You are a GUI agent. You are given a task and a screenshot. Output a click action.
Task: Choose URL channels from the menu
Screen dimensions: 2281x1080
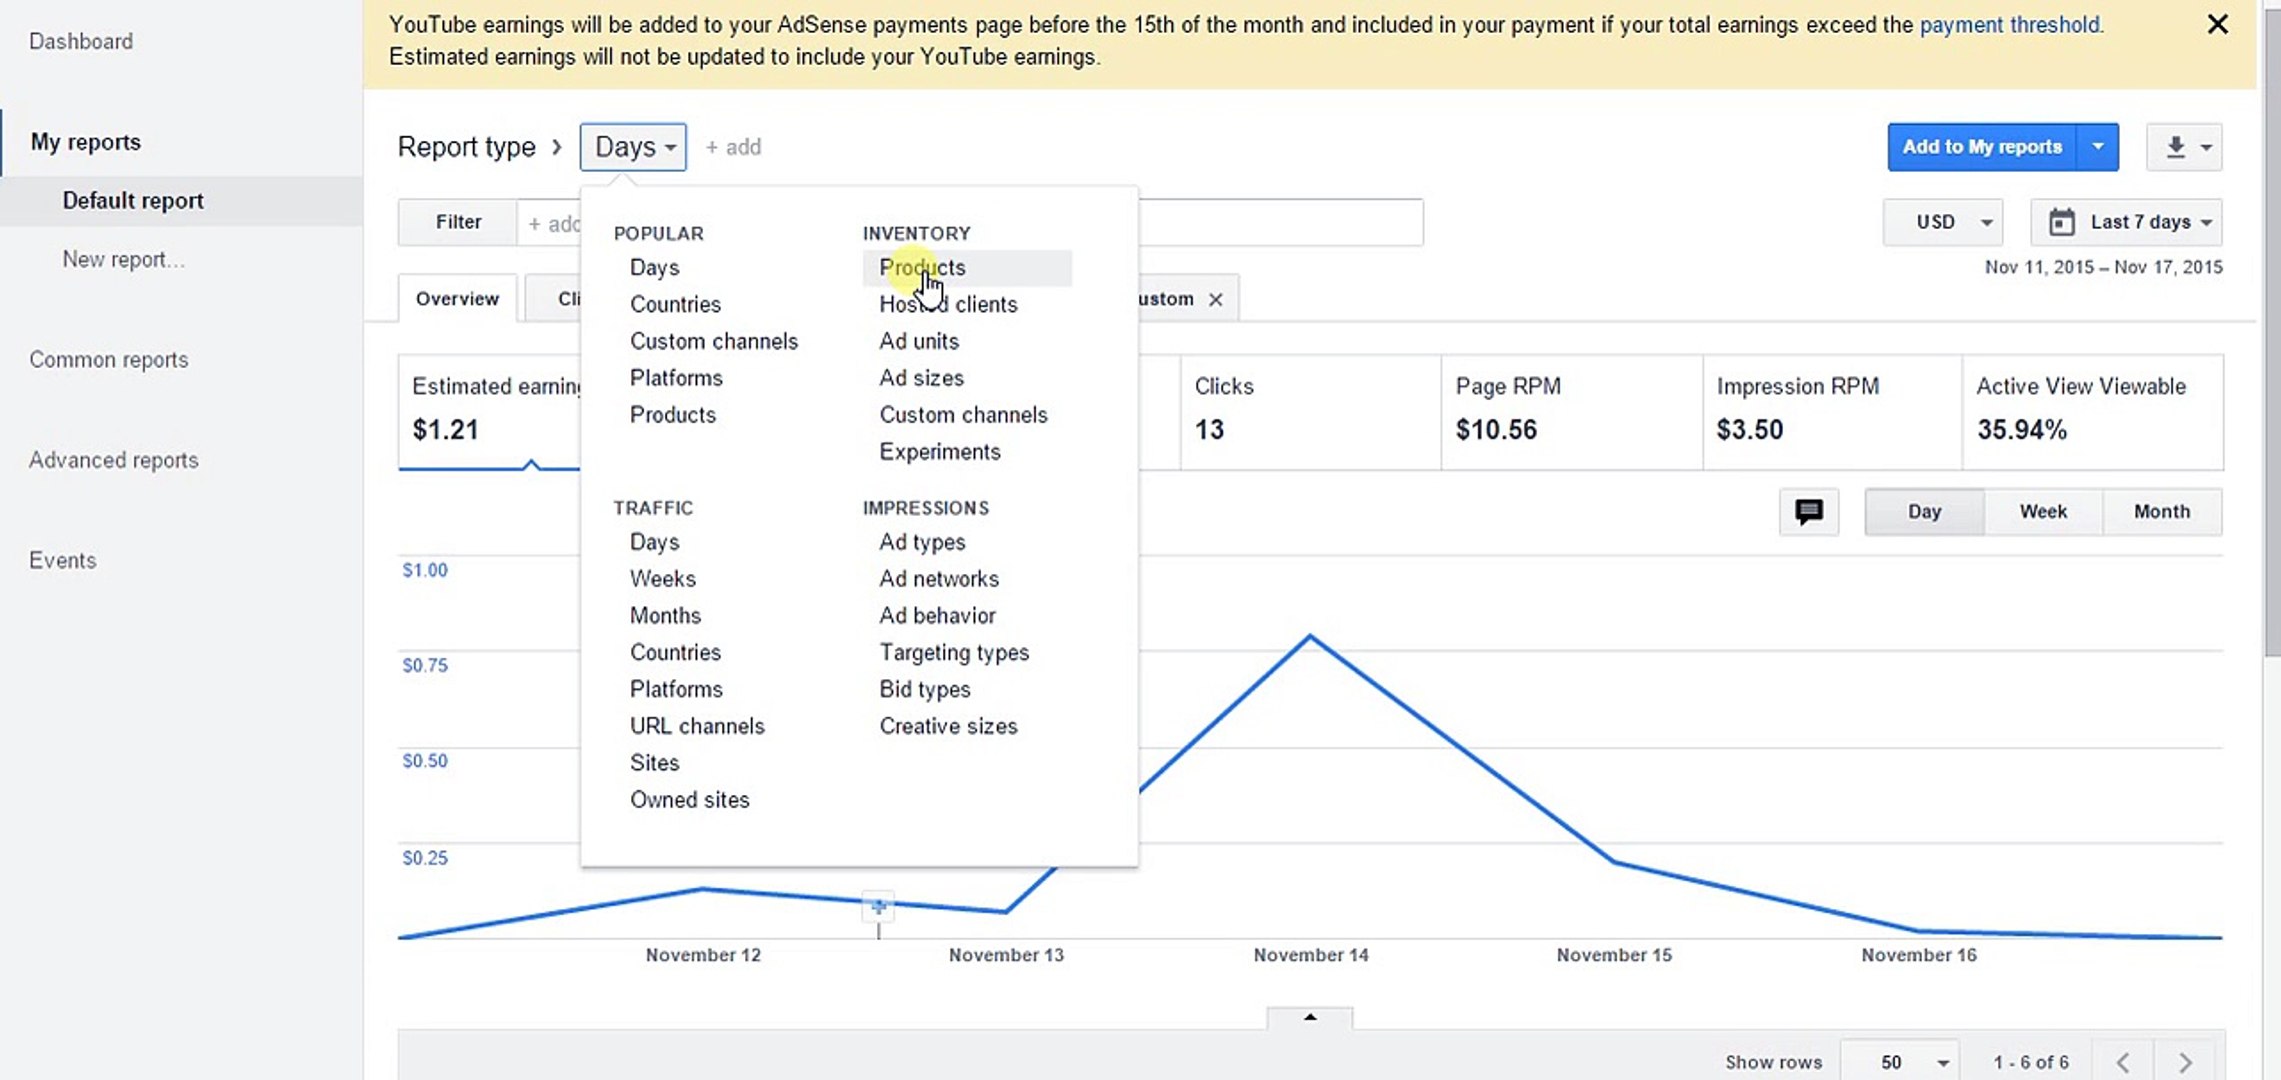click(697, 727)
